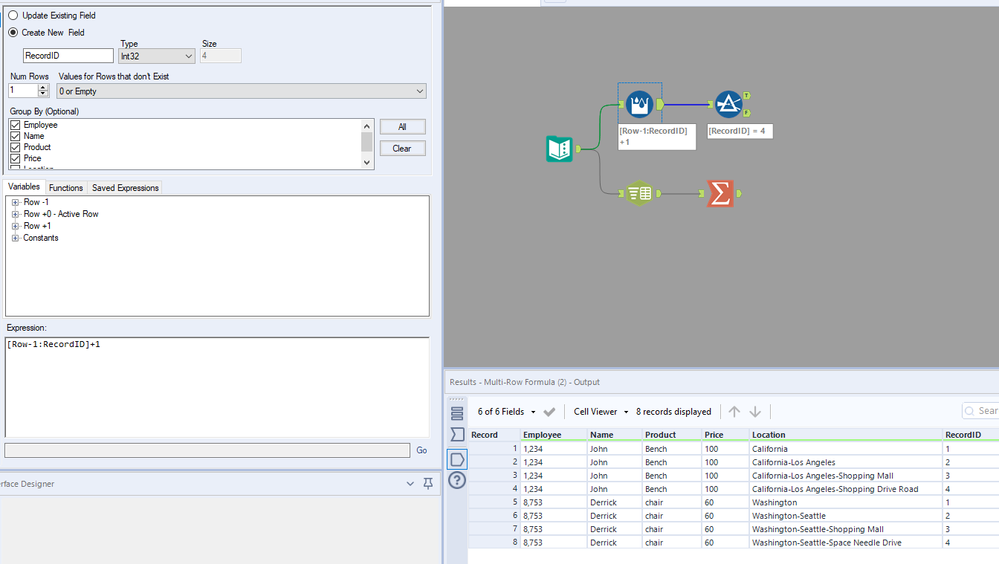This screenshot has width=999, height=564.
Task: Select cell Washington-Seattle-Space Needle Drive
Action: tap(845, 542)
